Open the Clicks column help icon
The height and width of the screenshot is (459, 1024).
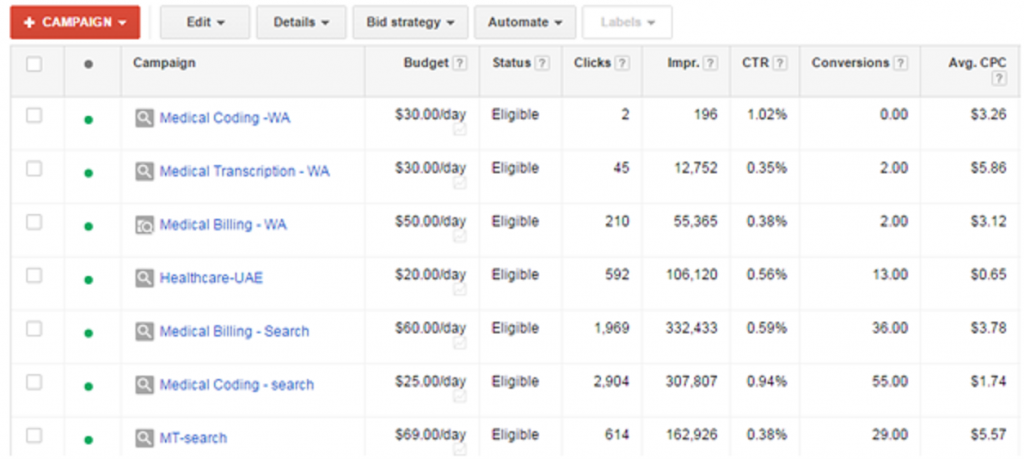click(x=622, y=63)
